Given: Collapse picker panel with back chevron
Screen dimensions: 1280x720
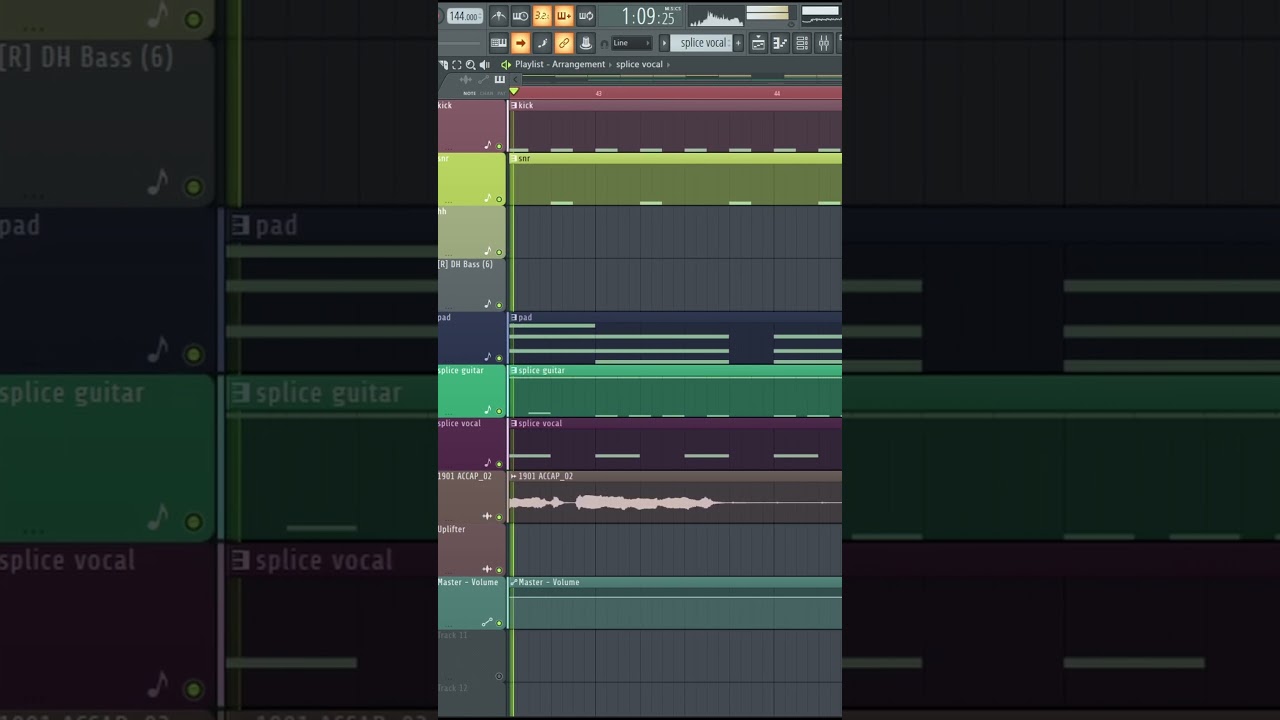Looking at the screenshot, I should click(515, 80).
